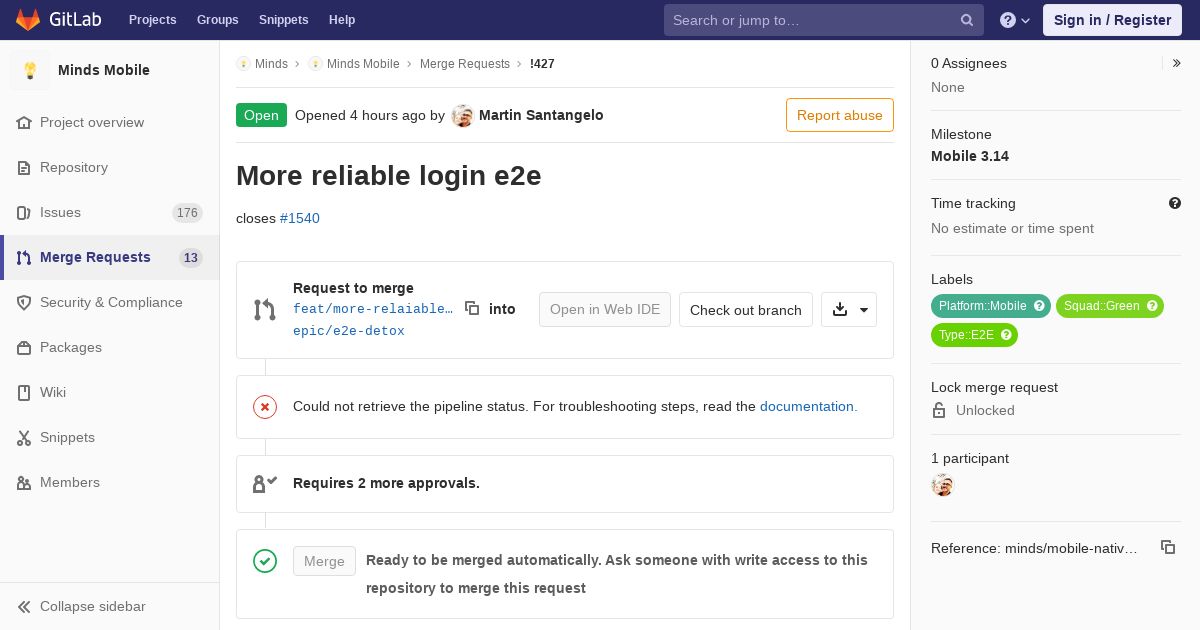Click the Issues sidebar icon
1200x630 pixels.
point(24,212)
